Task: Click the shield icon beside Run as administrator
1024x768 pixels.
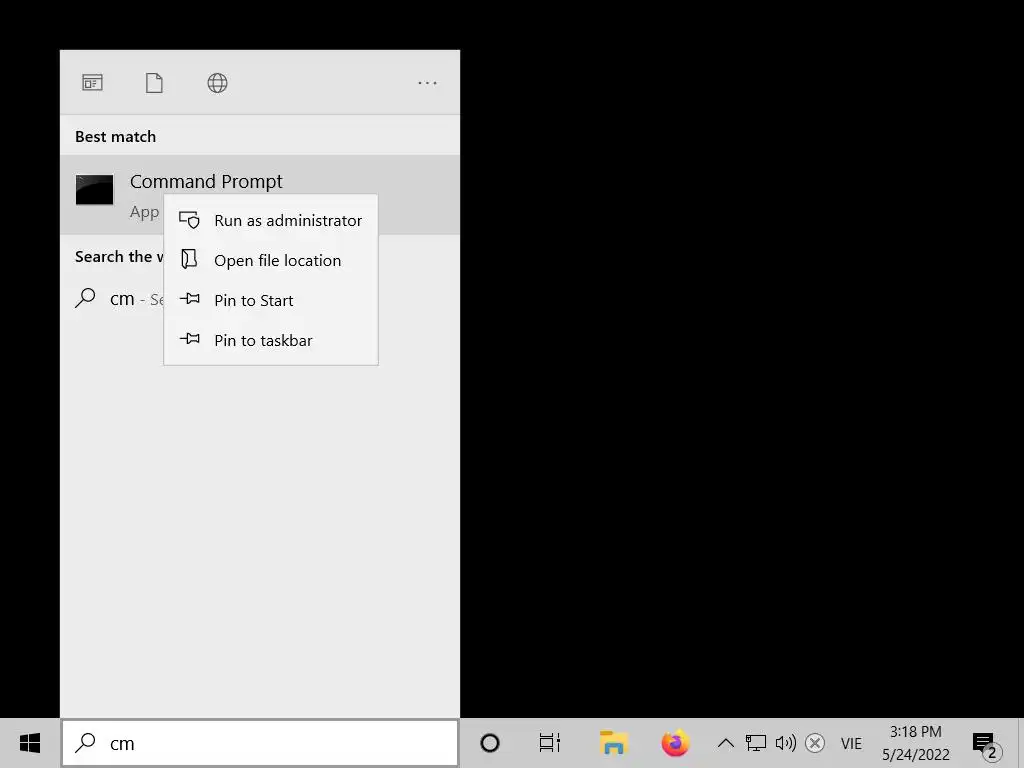Action: coord(189,220)
